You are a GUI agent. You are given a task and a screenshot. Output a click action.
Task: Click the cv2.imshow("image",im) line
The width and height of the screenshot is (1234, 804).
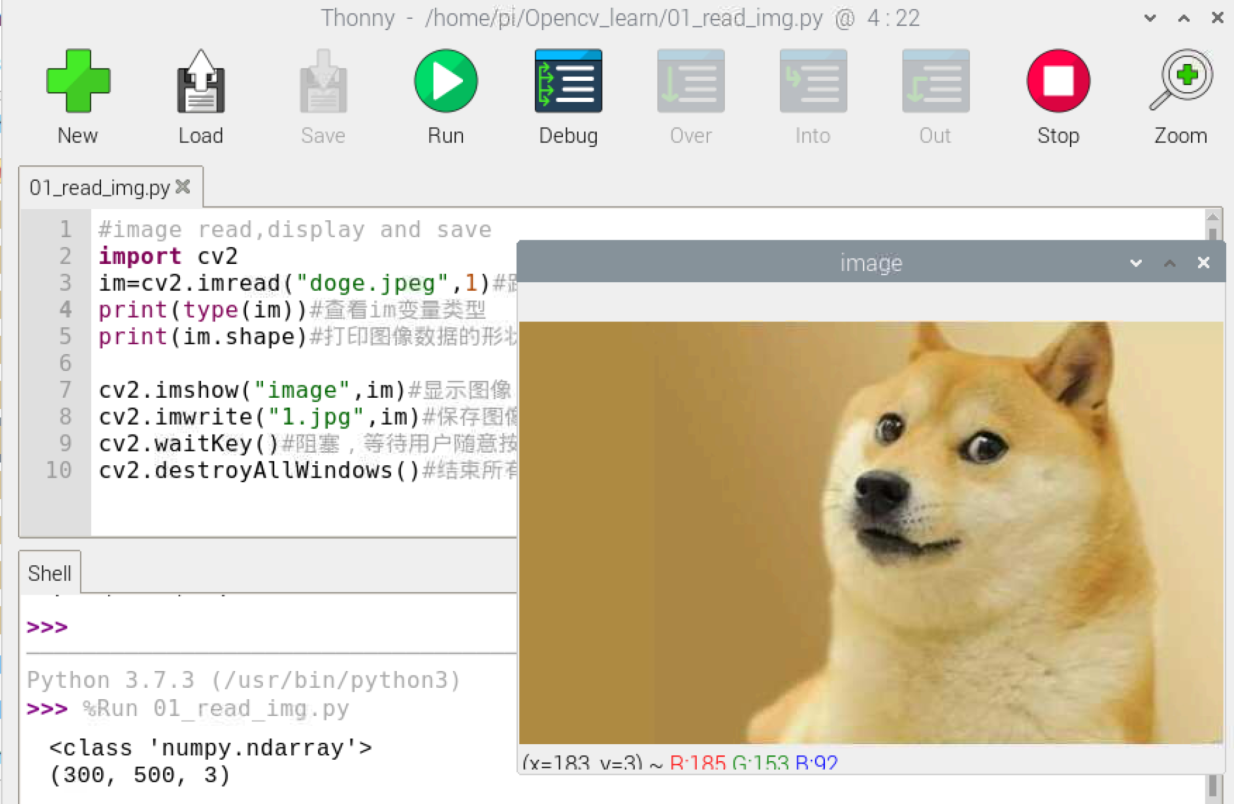pyautogui.click(x=252, y=389)
